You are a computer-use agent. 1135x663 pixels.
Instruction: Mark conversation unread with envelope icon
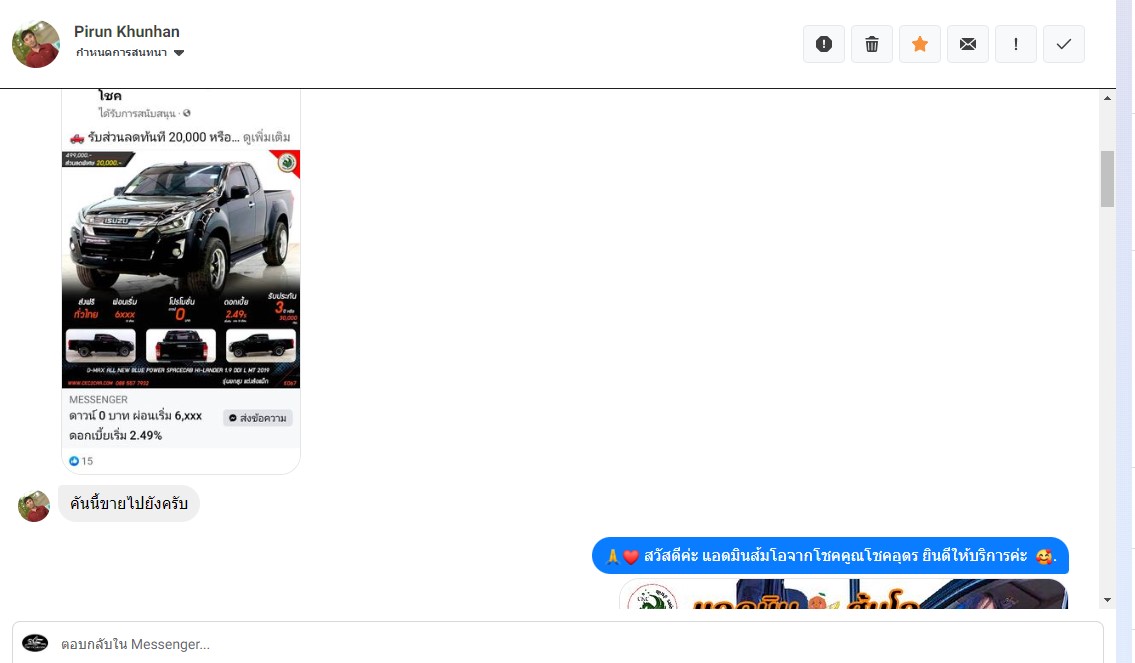click(968, 44)
